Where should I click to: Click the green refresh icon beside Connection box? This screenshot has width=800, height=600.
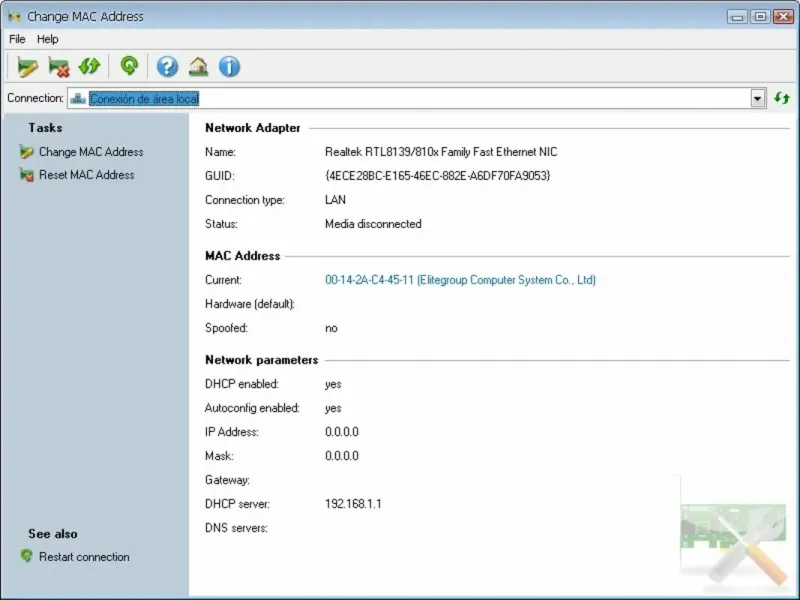782,97
